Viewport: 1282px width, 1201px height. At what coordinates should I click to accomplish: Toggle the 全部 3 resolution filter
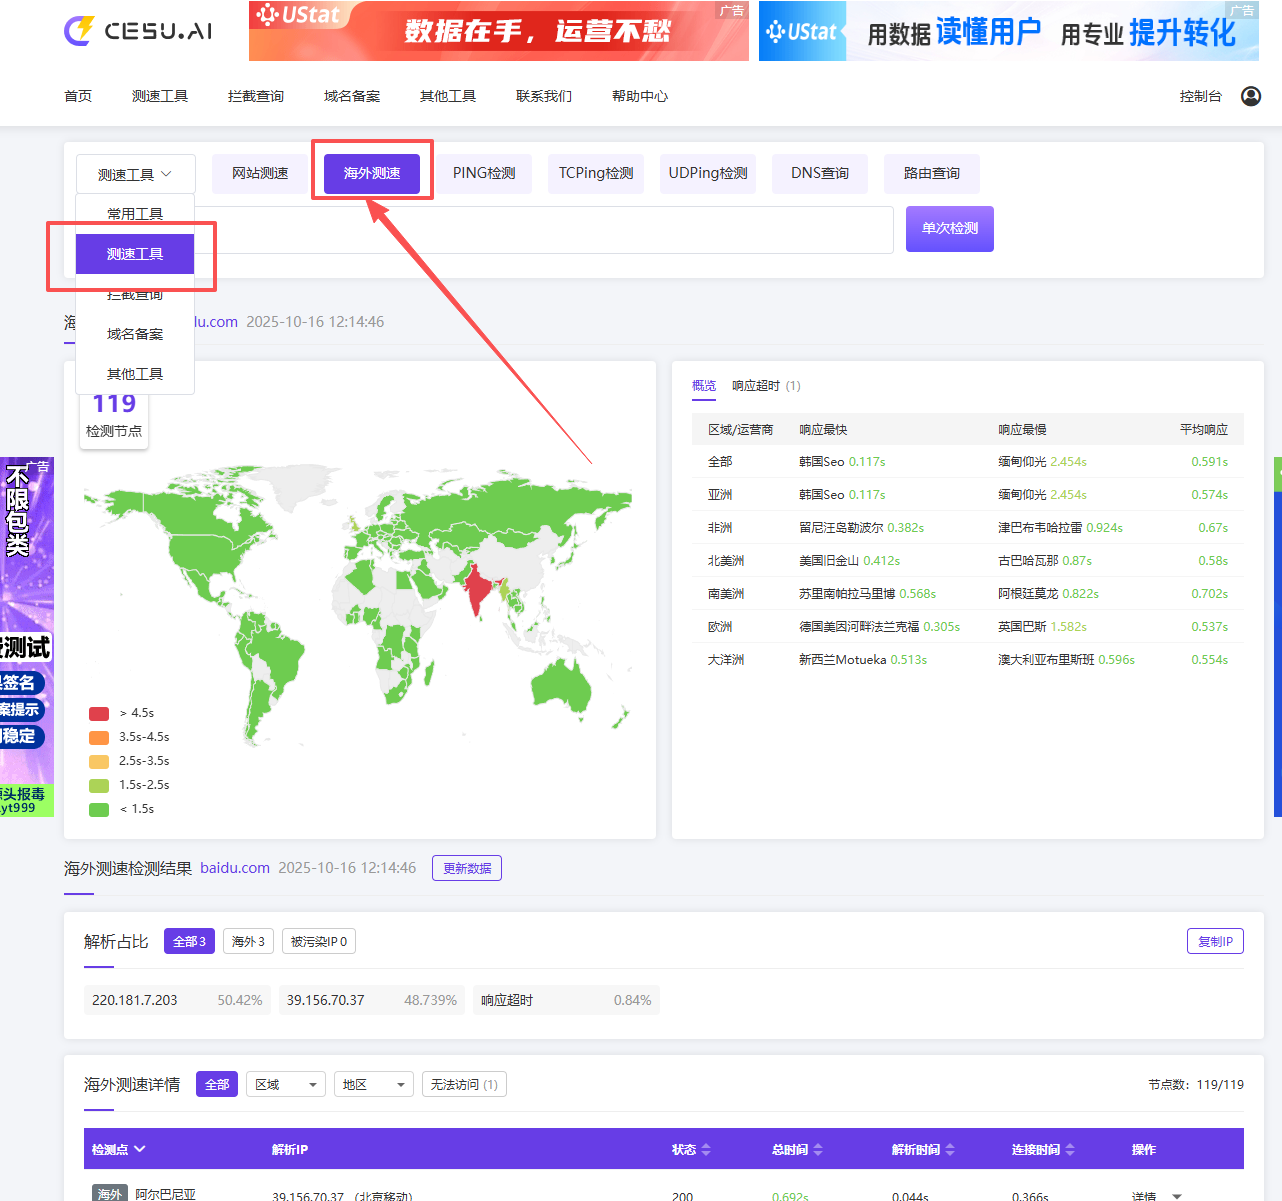click(189, 942)
